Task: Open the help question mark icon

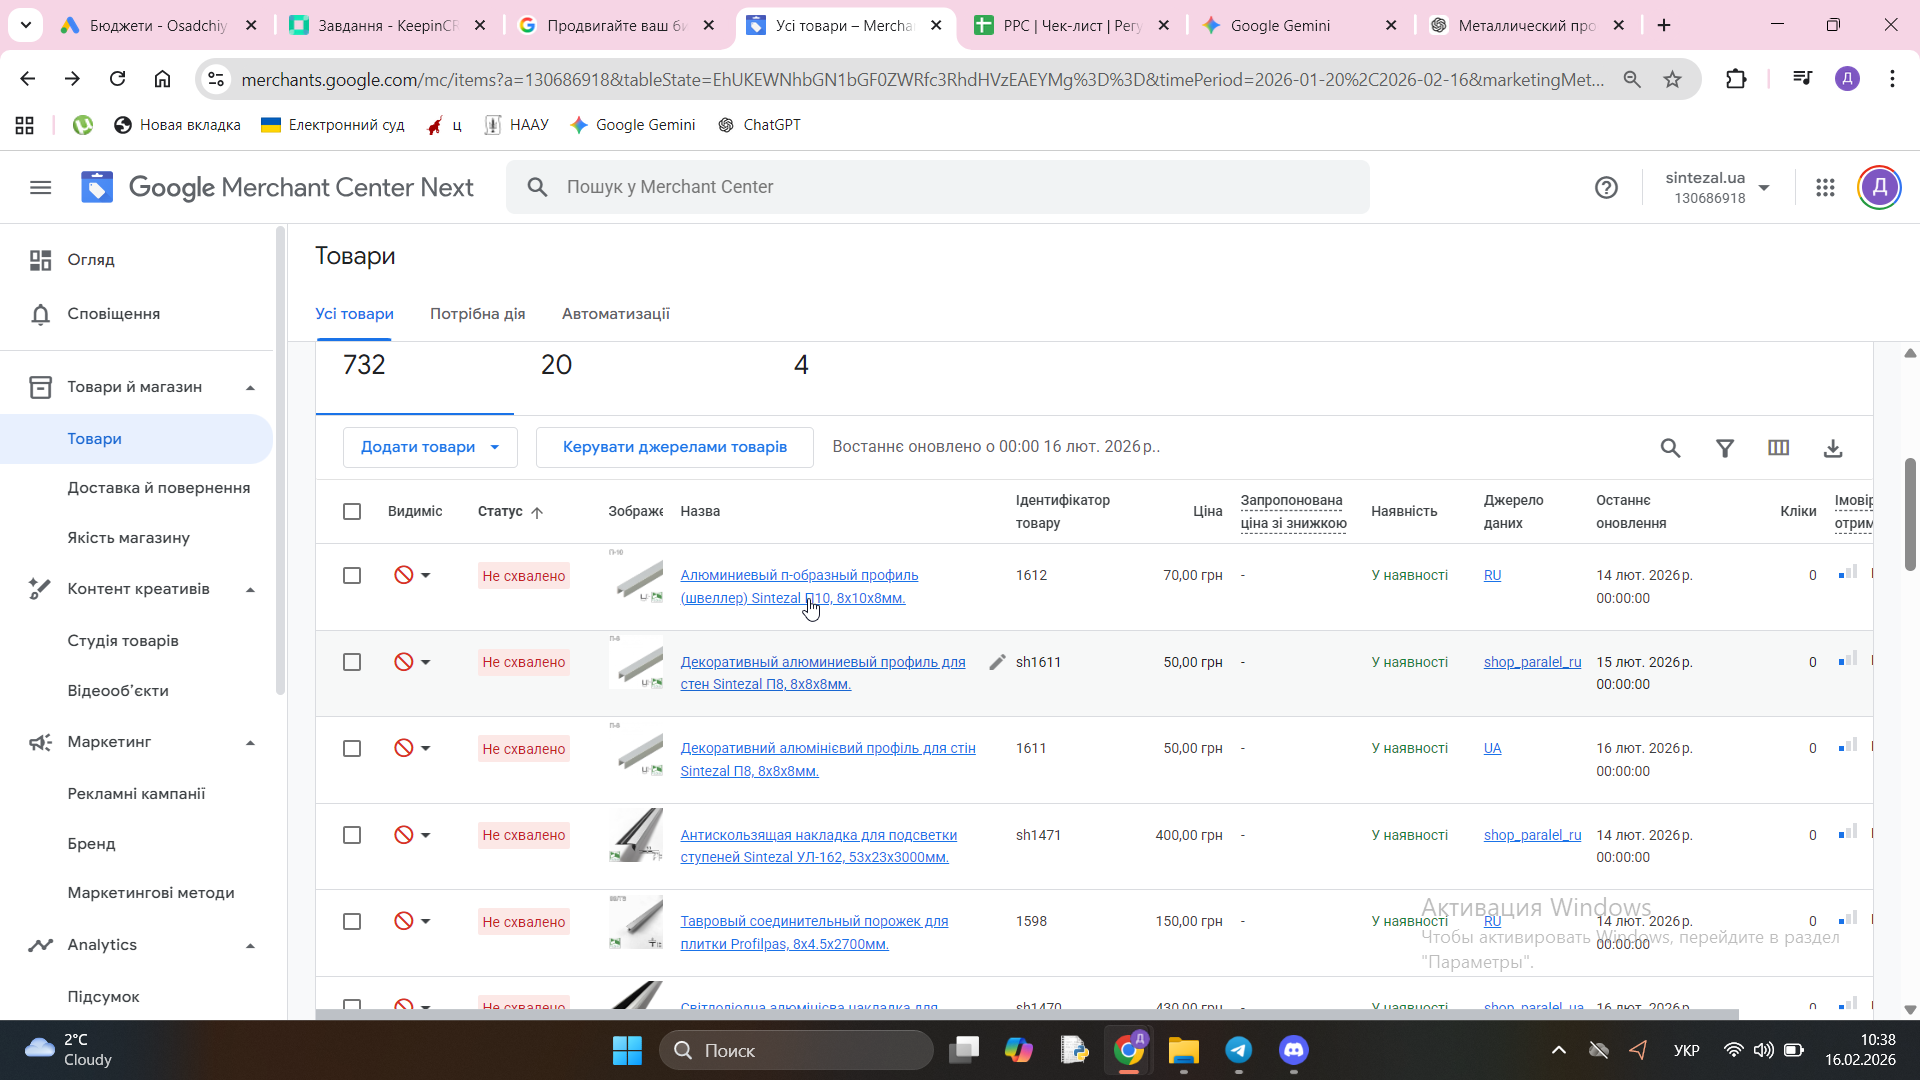Action: [1606, 187]
